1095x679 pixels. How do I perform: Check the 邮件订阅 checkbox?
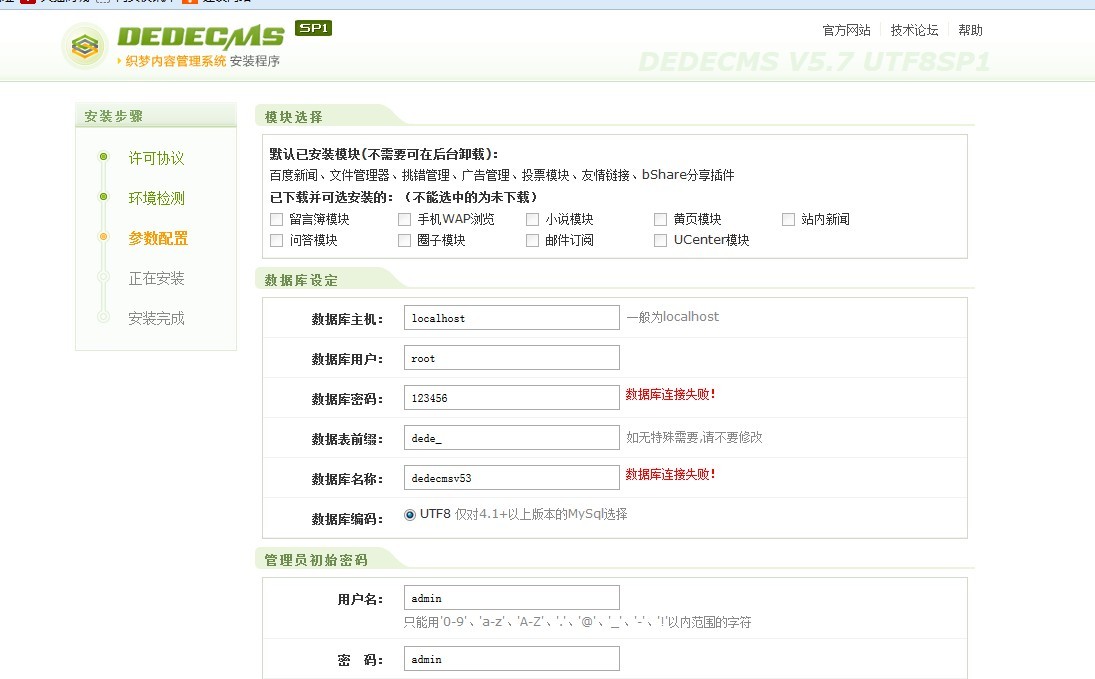click(x=532, y=240)
